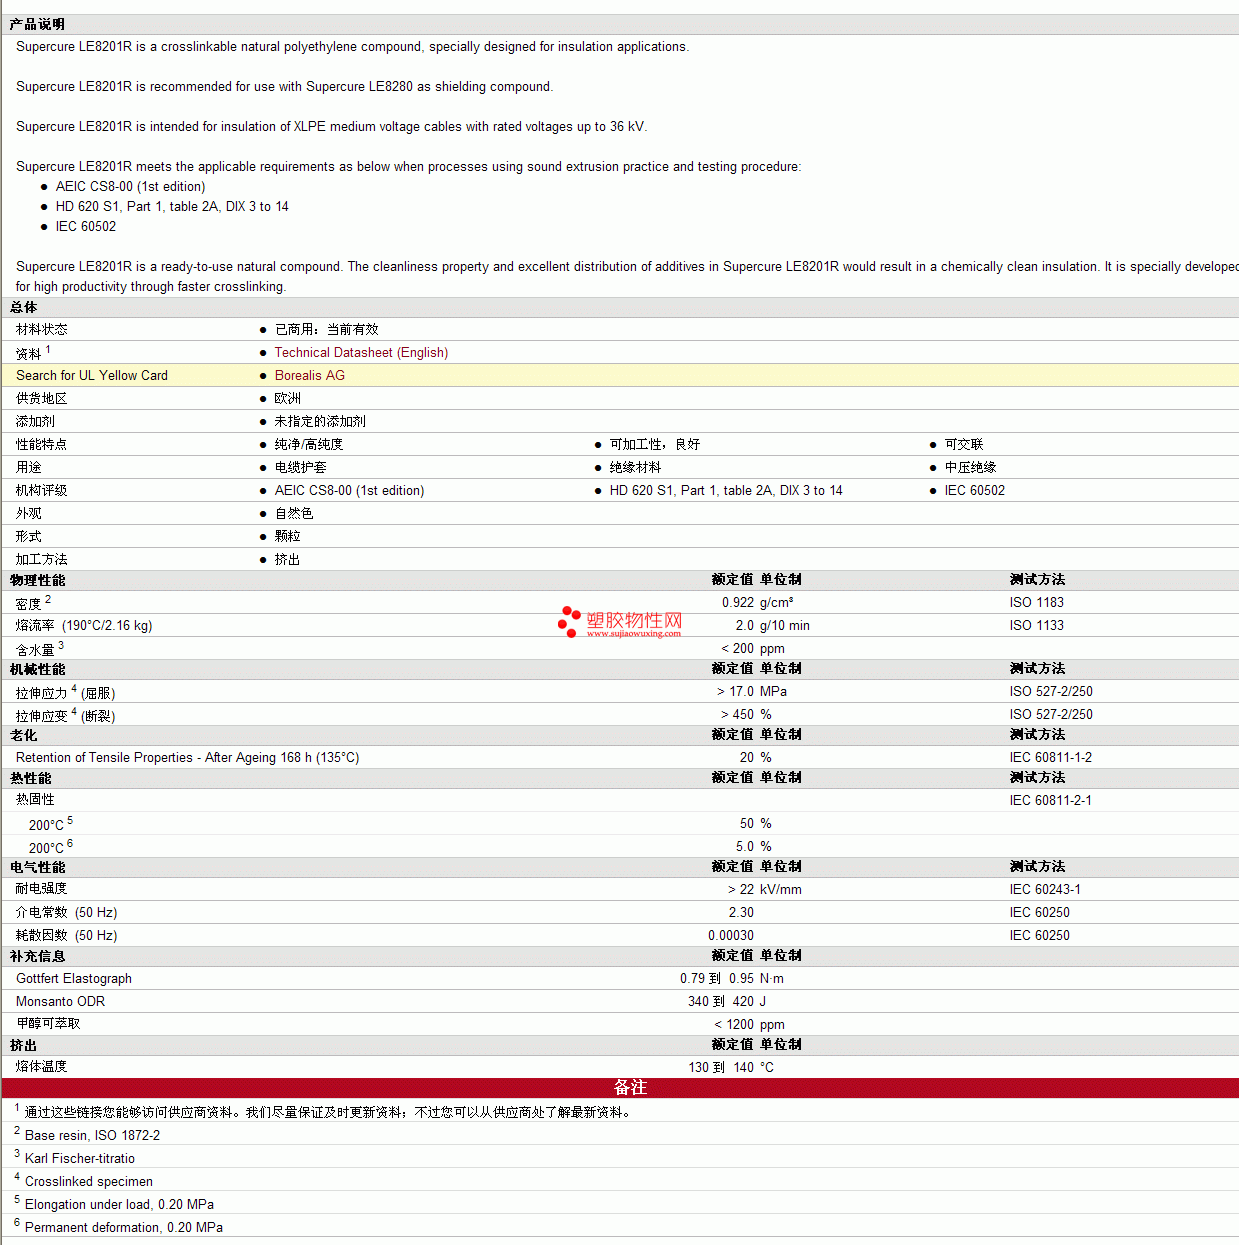Click the 拉伸应力 (屈服) row label

(66, 692)
